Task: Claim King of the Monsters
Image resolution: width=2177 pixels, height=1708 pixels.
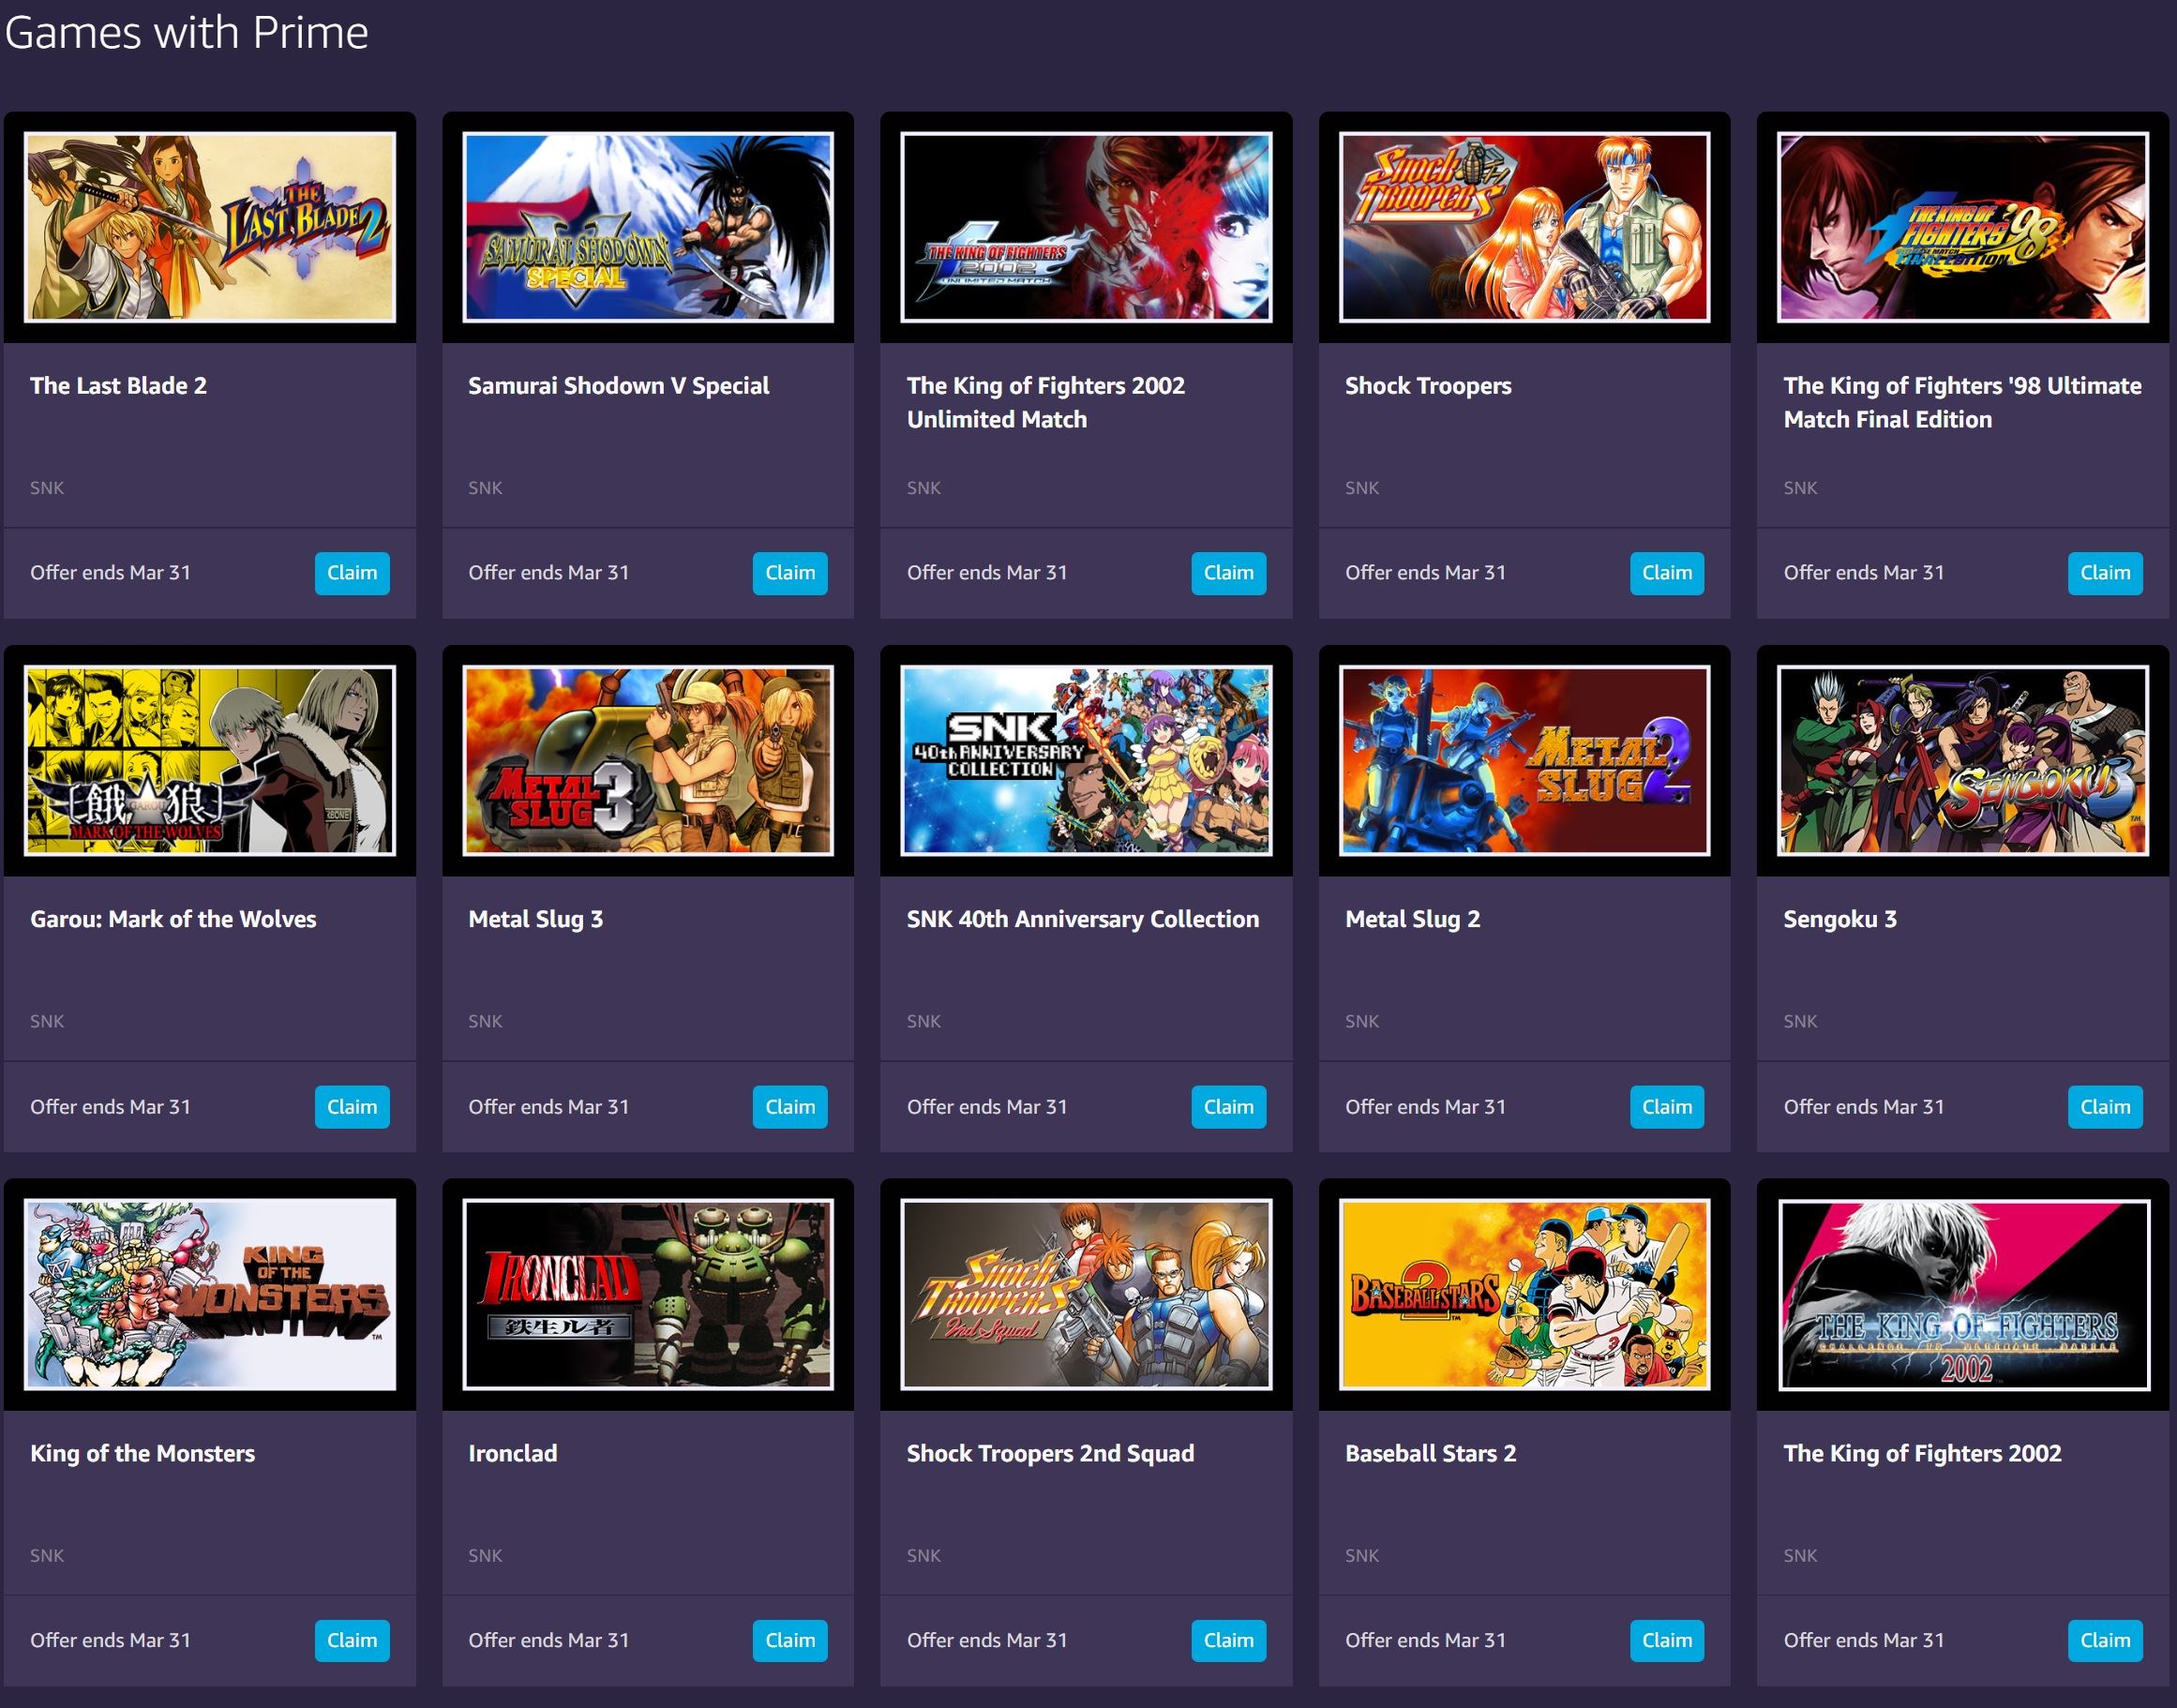Action: click(x=352, y=1640)
